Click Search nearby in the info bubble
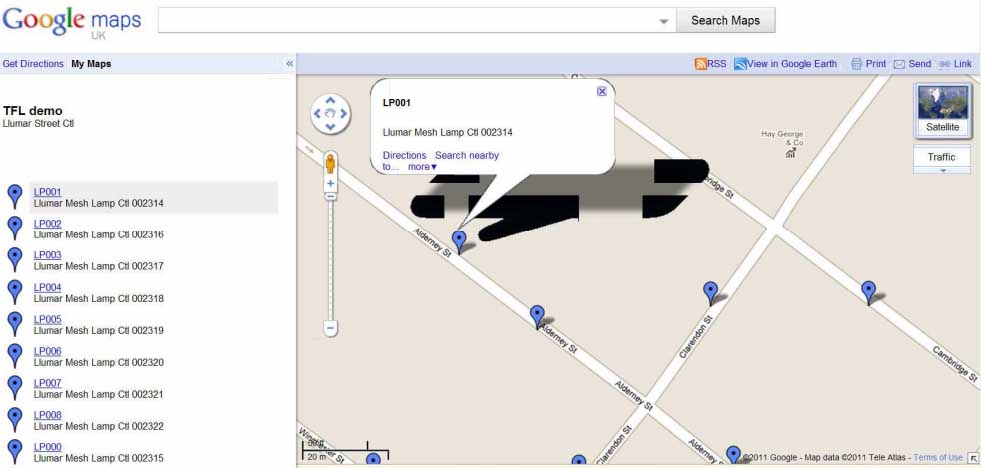This screenshot has width=982, height=468. [467, 155]
